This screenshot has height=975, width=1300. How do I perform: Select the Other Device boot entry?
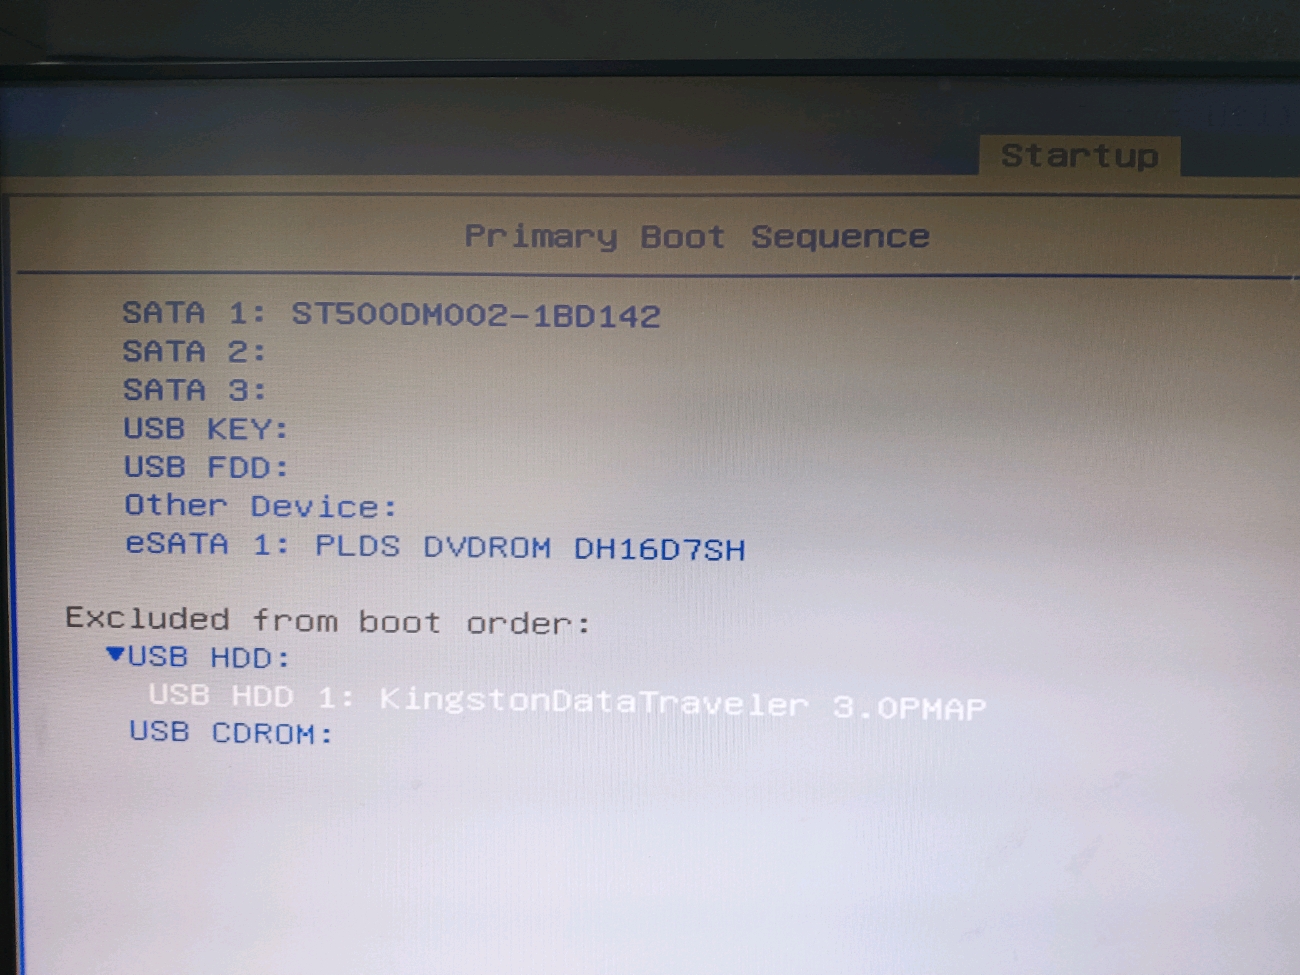point(261,506)
